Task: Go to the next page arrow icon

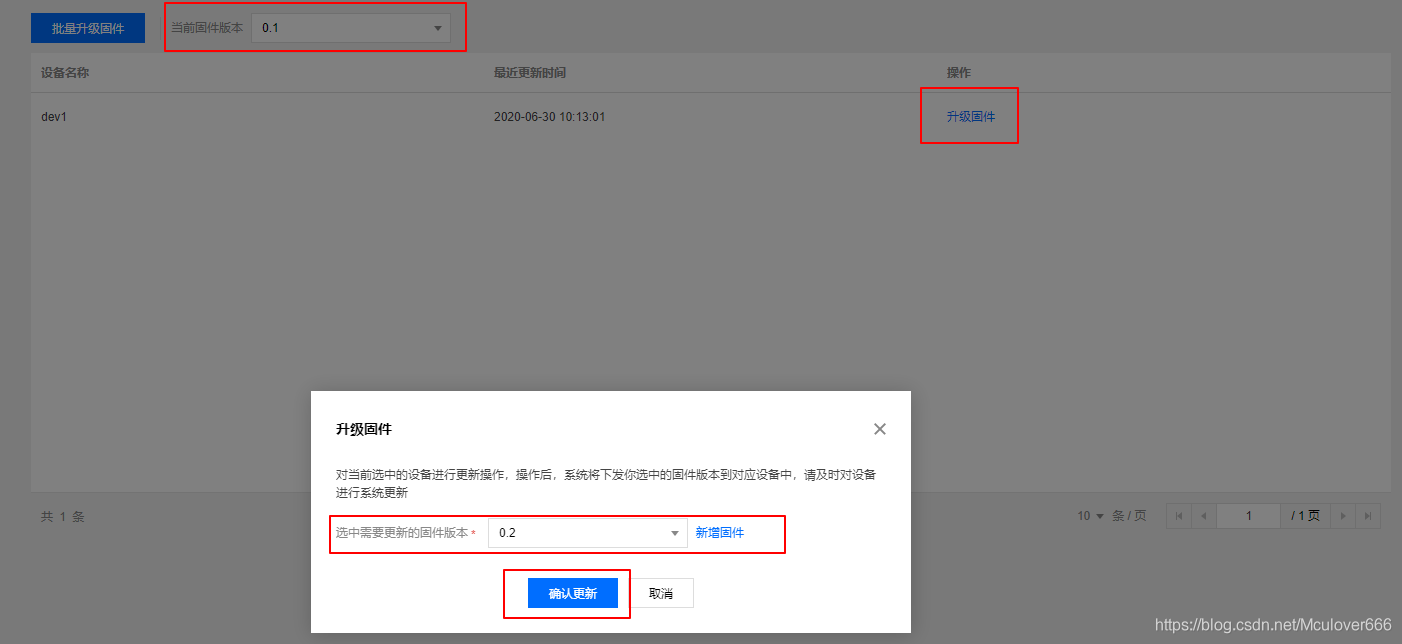Action: [1344, 515]
